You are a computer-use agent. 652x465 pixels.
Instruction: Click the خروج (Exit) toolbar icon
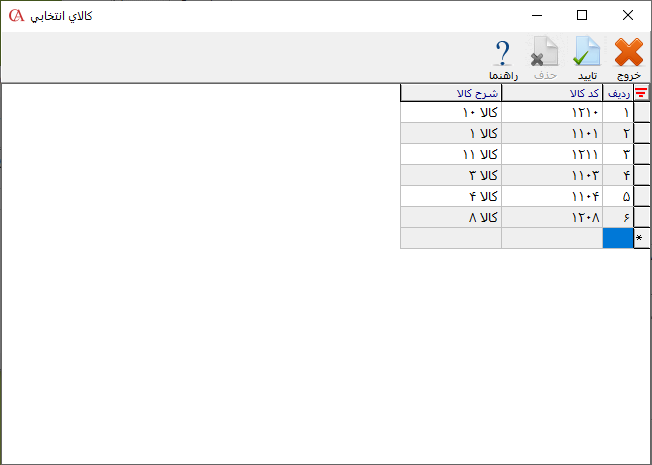pos(628,58)
